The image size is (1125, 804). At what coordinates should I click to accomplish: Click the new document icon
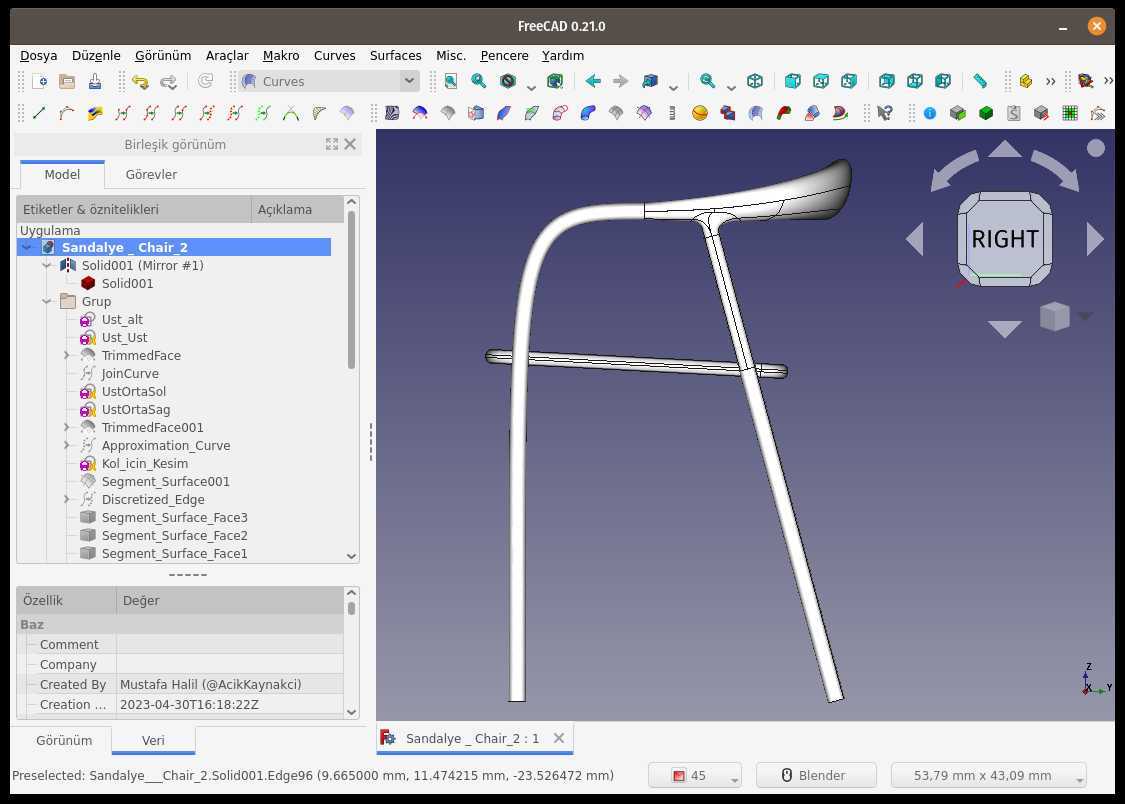40,81
